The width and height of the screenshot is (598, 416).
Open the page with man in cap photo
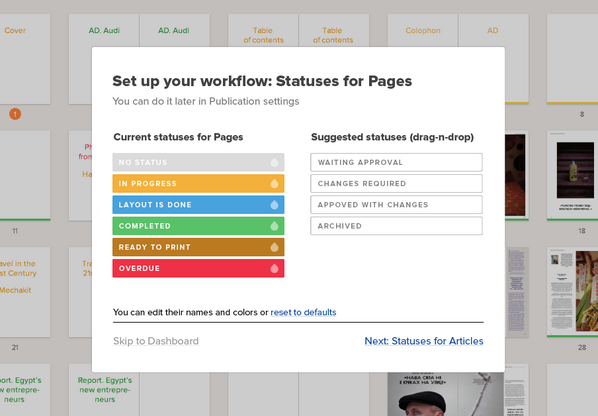(x=445, y=394)
